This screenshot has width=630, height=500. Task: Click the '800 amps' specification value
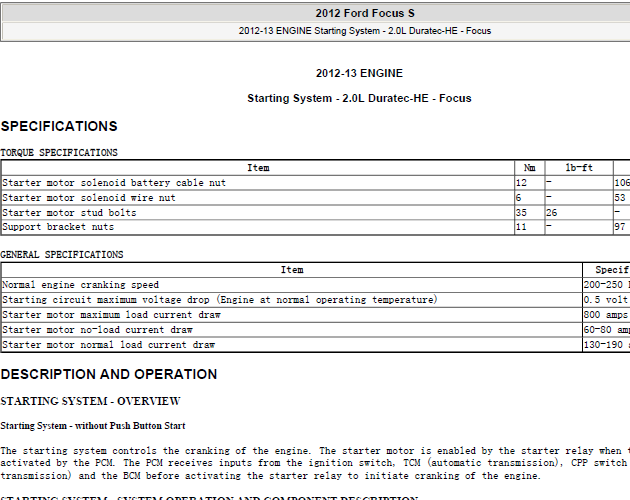point(605,315)
